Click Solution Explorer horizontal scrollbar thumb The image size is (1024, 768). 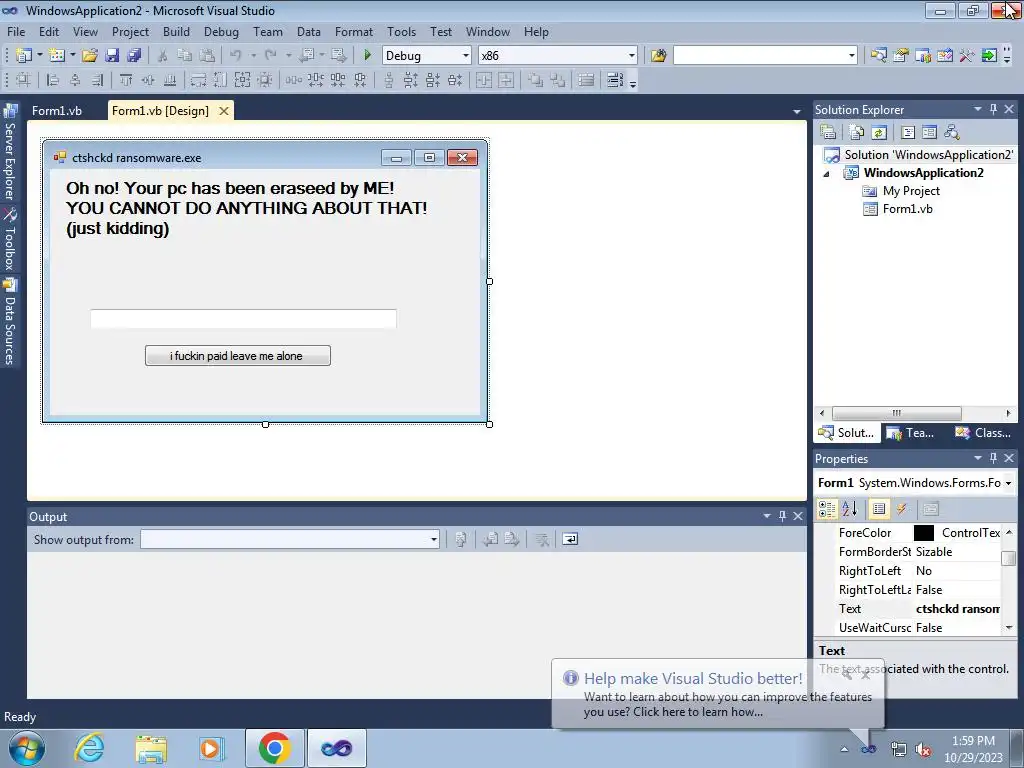pos(896,413)
